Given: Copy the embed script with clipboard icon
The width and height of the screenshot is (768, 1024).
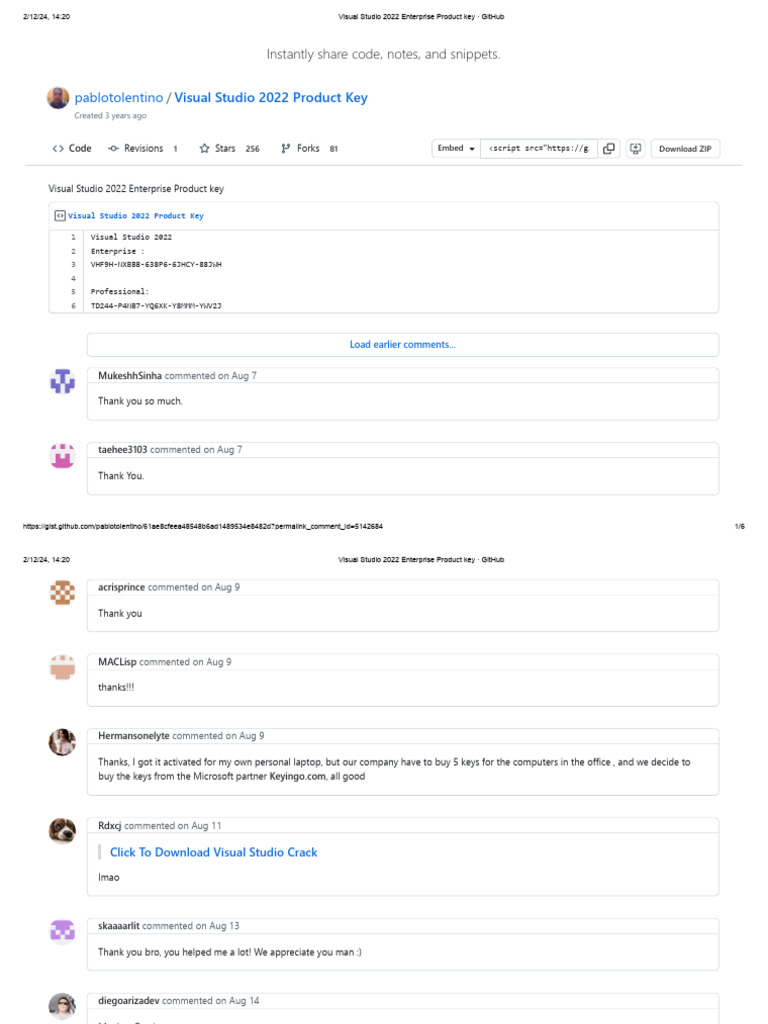Looking at the screenshot, I should tap(609, 149).
